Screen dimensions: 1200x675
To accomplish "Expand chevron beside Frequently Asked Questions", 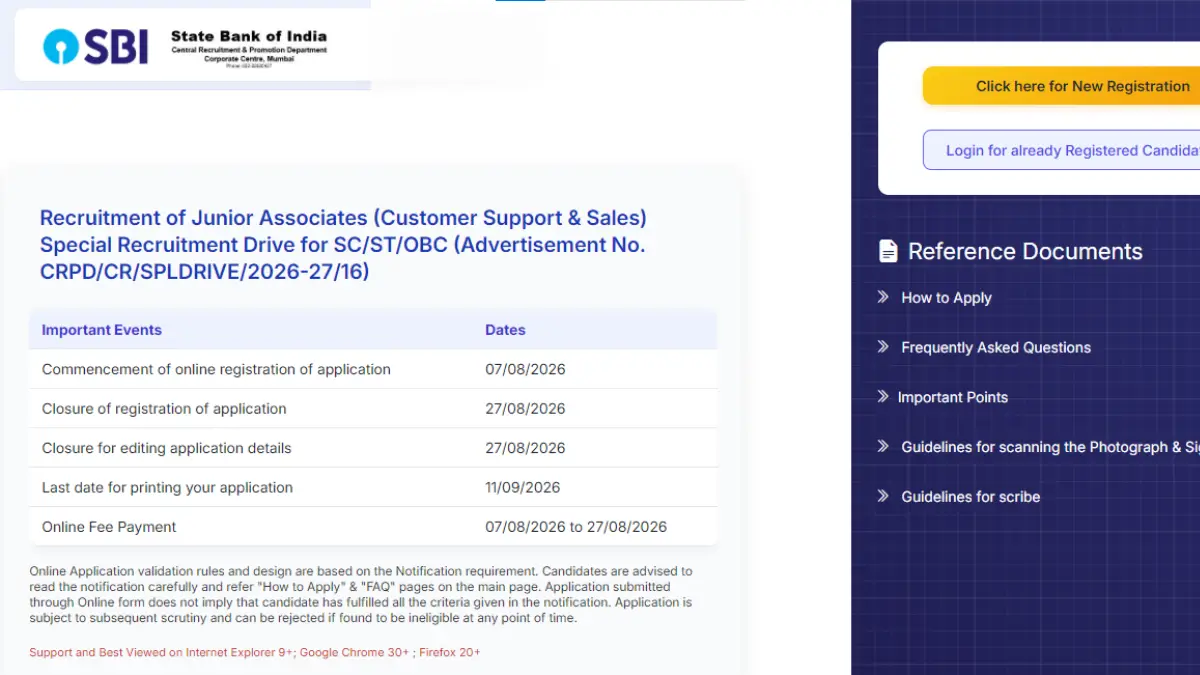I will (883, 347).
